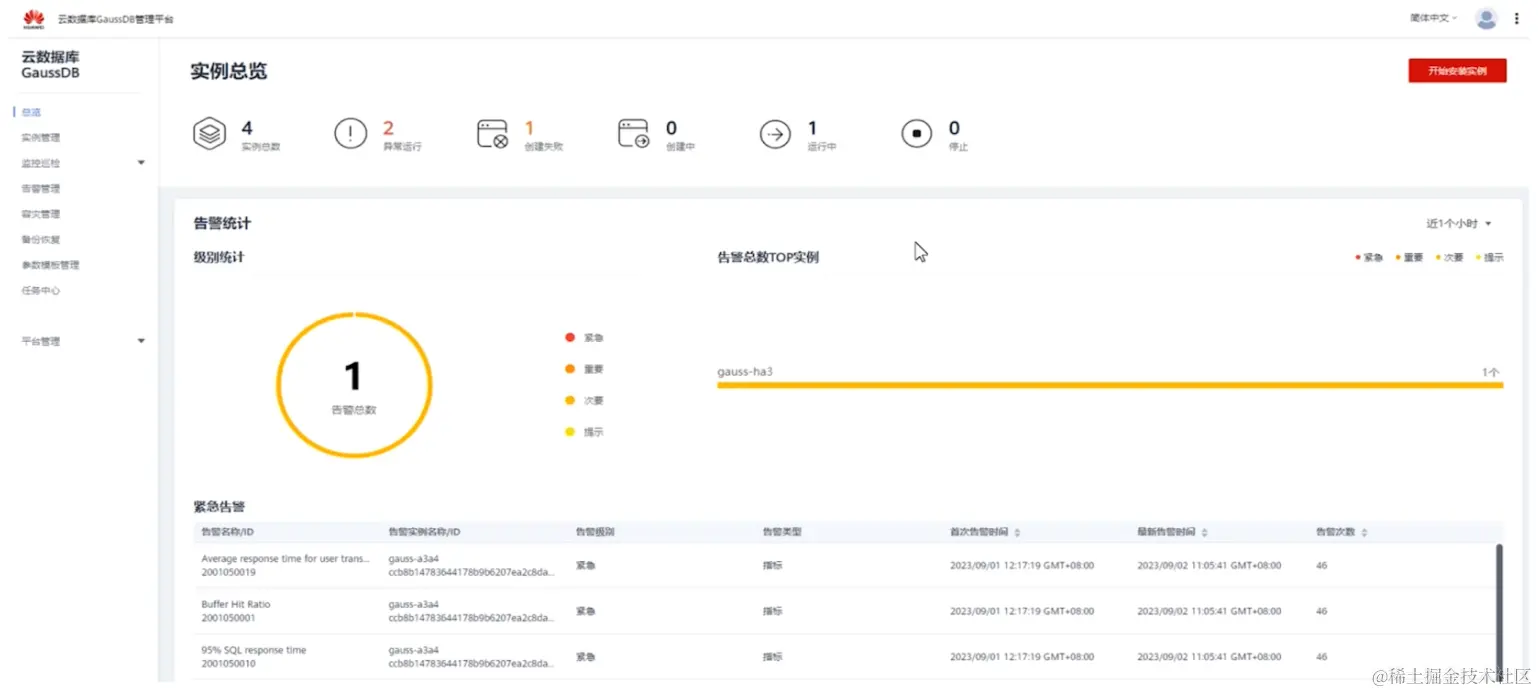1538x693 pixels.
Task: Click 最新告警时间 in the Average response time row
Action: click(1209, 566)
